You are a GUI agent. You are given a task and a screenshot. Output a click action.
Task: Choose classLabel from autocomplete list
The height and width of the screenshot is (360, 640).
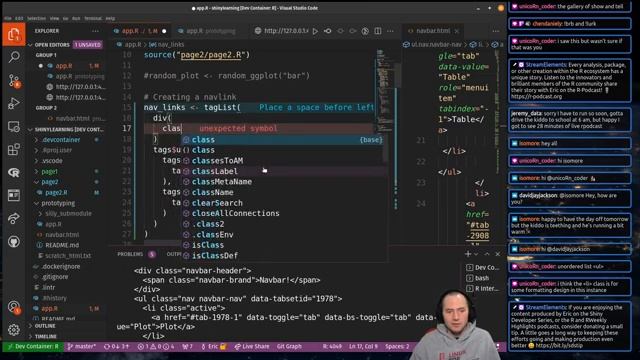click(284, 171)
